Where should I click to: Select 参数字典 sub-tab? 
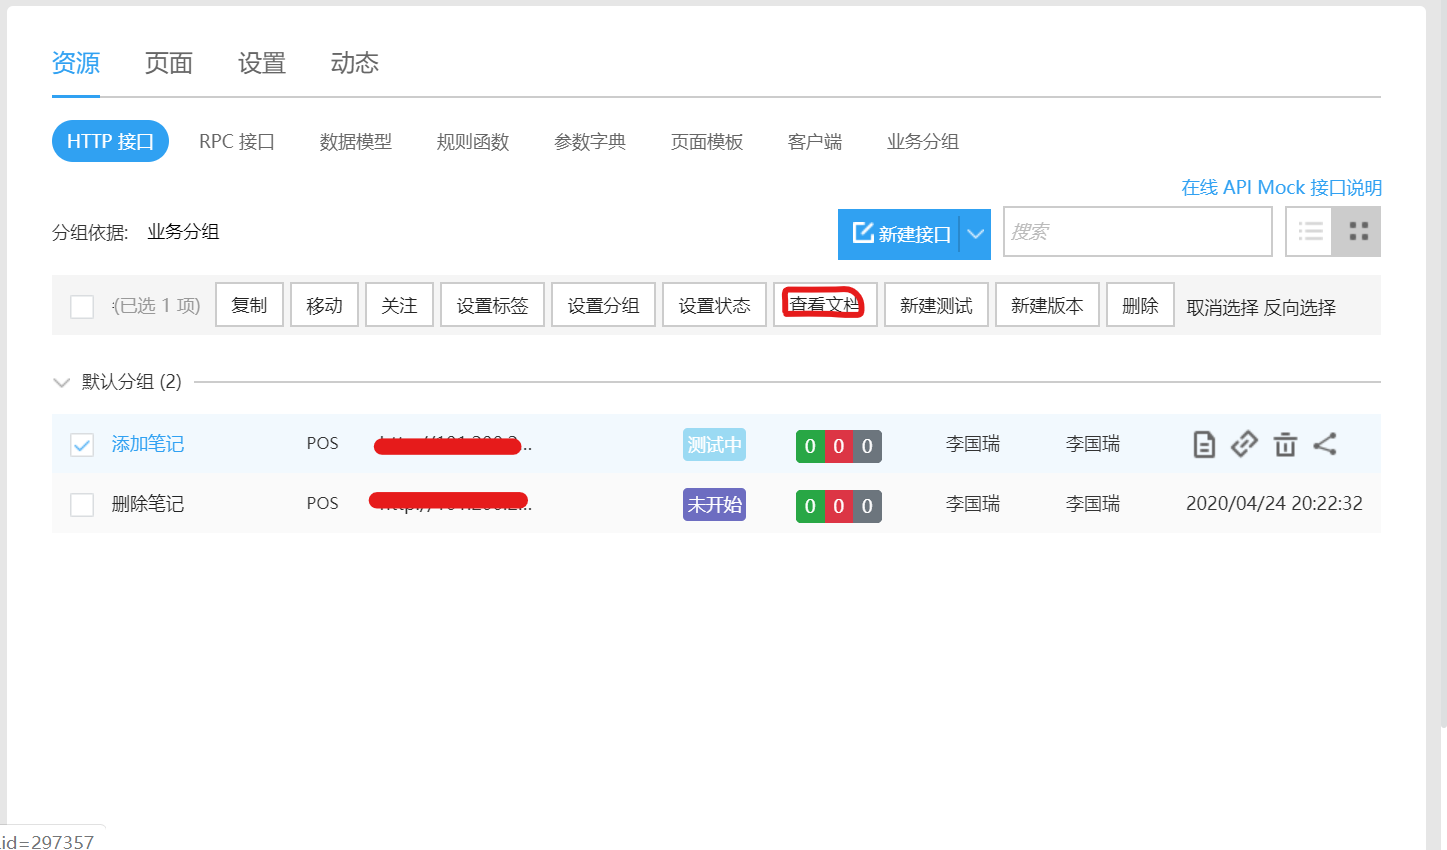click(590, 141)
